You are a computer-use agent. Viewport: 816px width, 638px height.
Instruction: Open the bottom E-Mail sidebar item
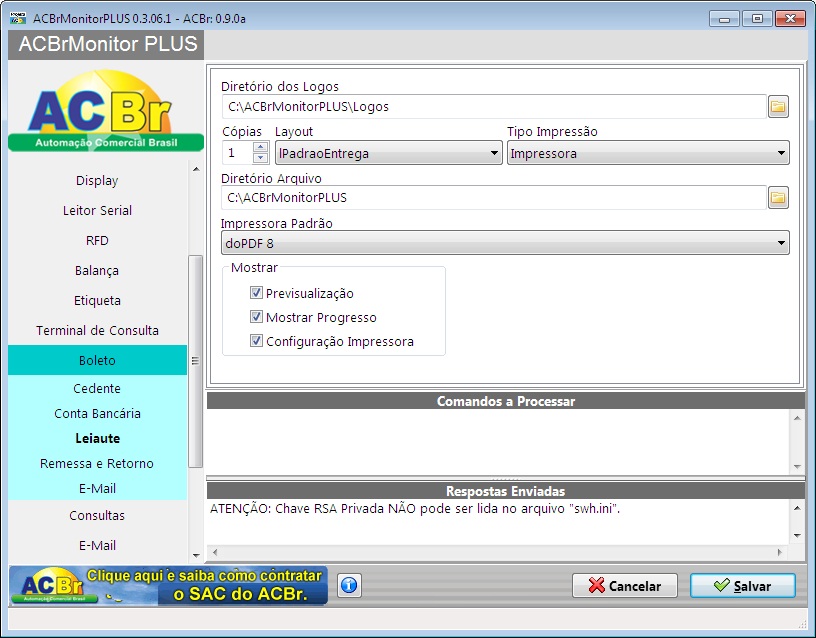point(97,545)
